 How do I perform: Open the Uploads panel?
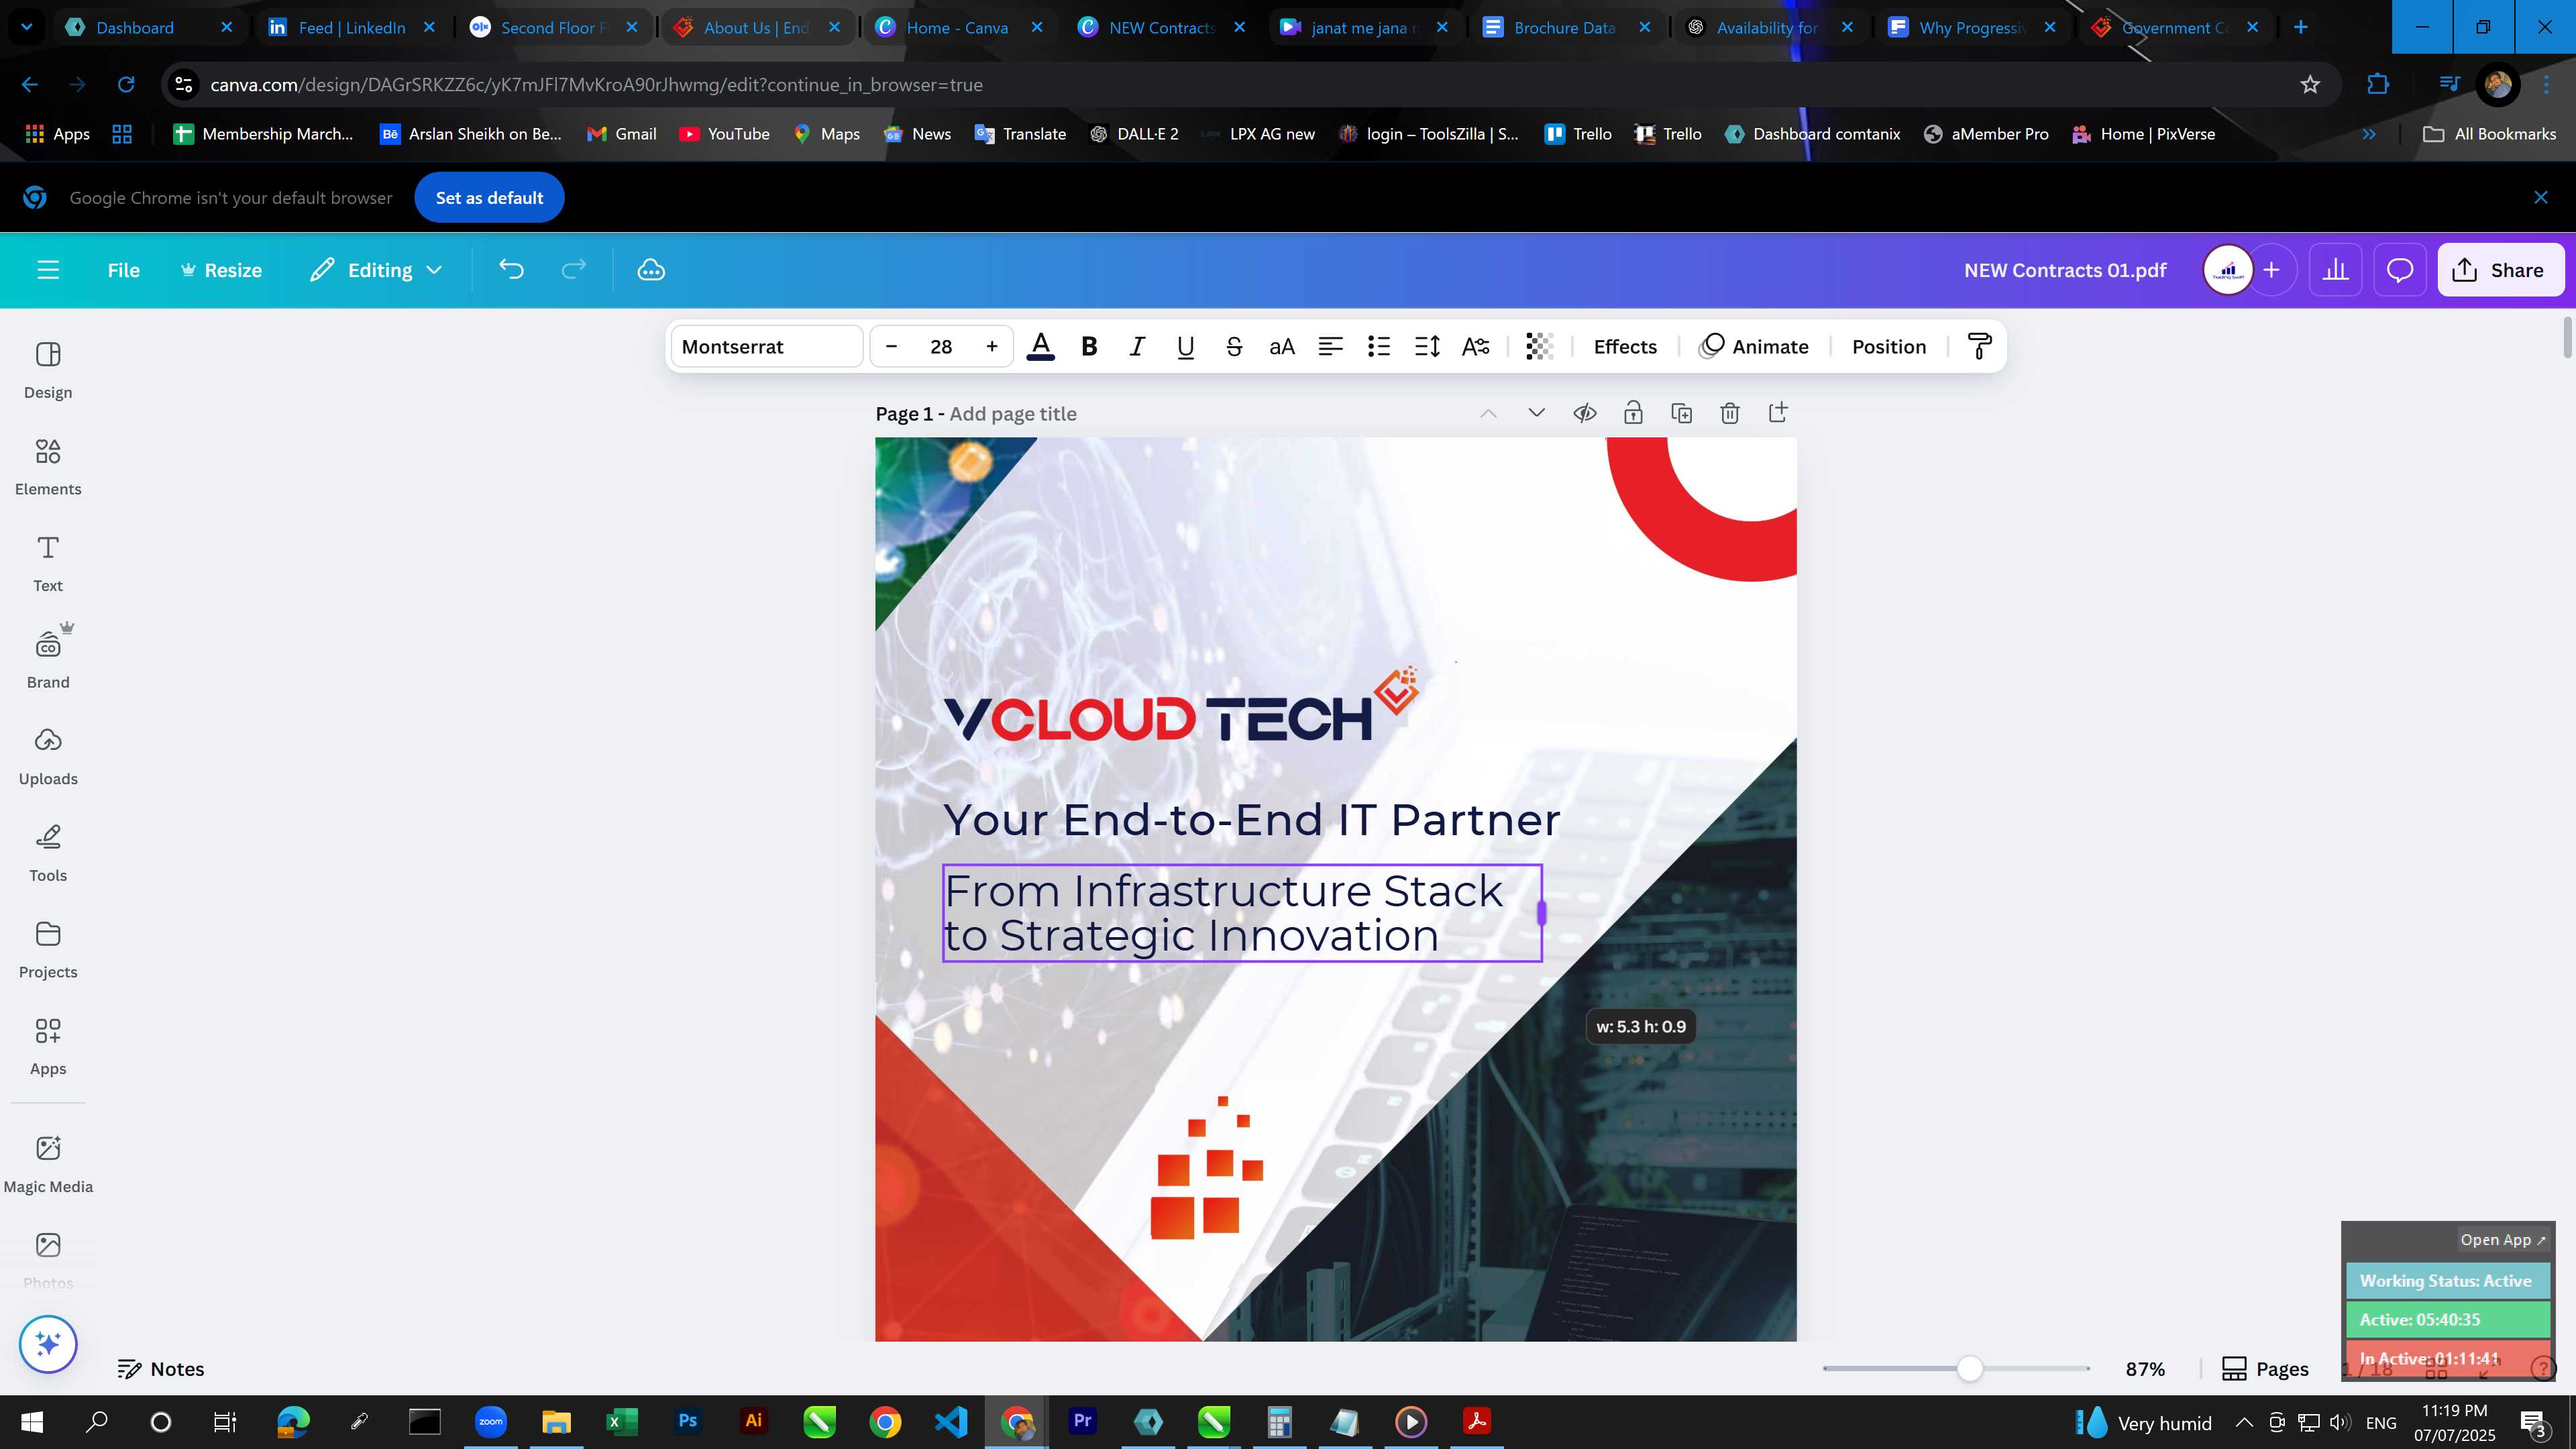click(48, 757)
